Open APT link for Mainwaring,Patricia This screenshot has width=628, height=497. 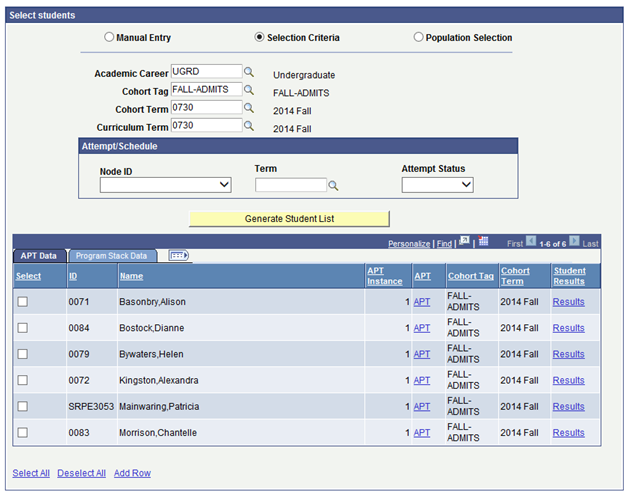tap(422, 406)
